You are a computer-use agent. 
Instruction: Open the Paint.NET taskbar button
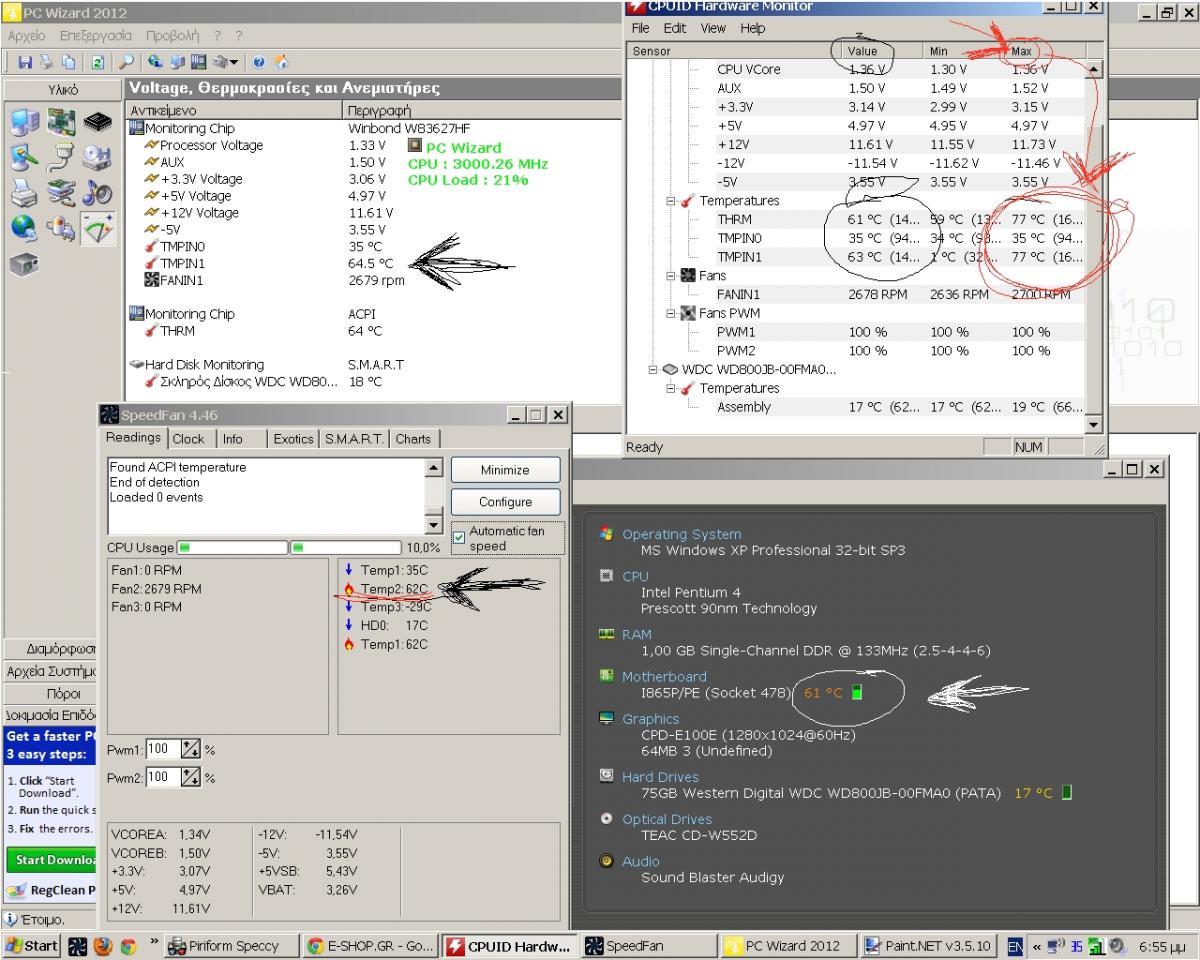point(928,946)
